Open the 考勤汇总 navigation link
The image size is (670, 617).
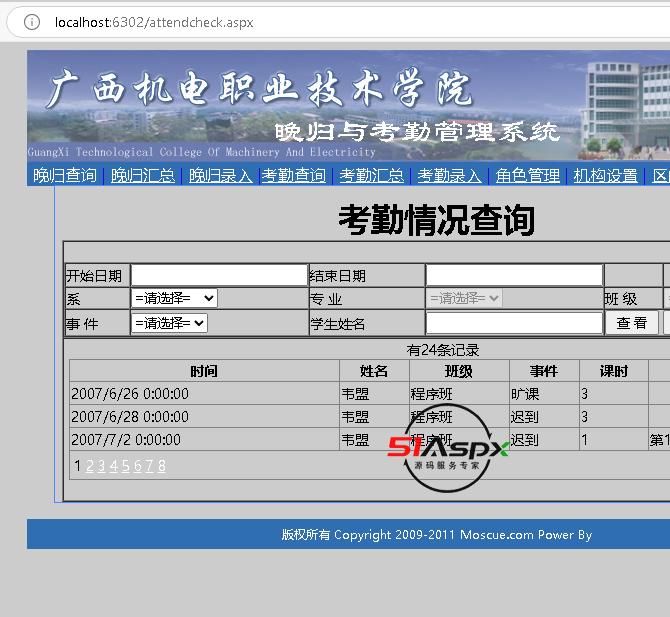pos(372,176)
